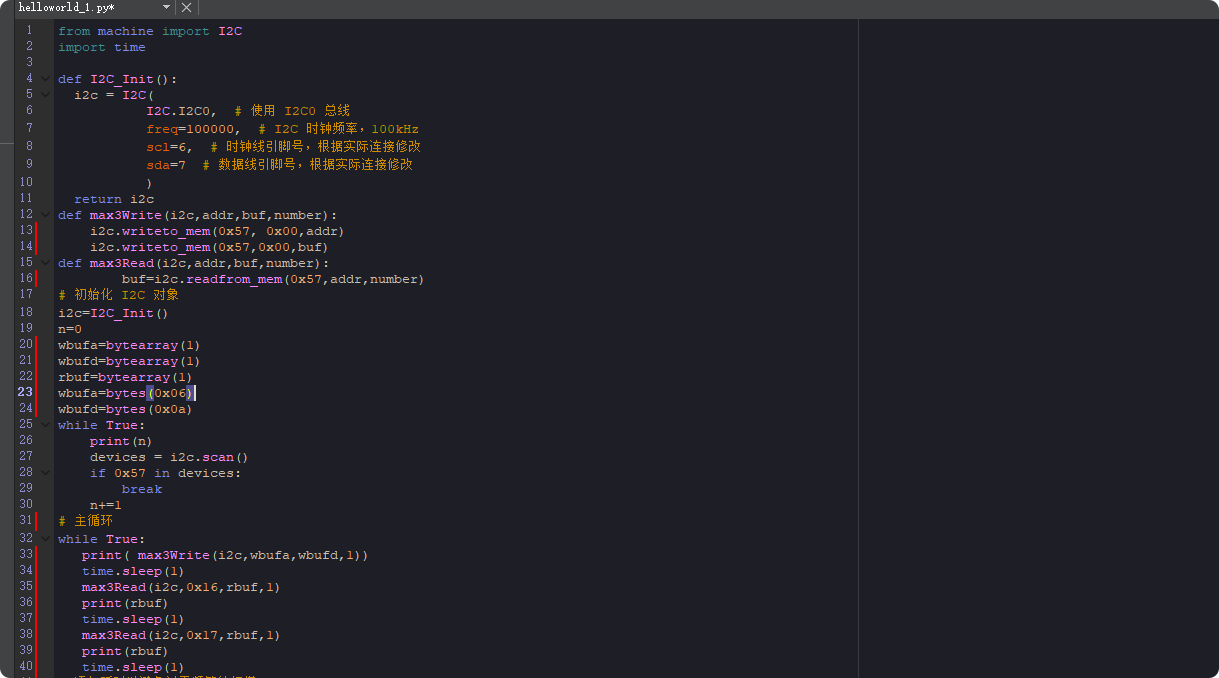
Task: Click the 'i2c=I2C_Init()' line
Action: click(x=114, y=313)
